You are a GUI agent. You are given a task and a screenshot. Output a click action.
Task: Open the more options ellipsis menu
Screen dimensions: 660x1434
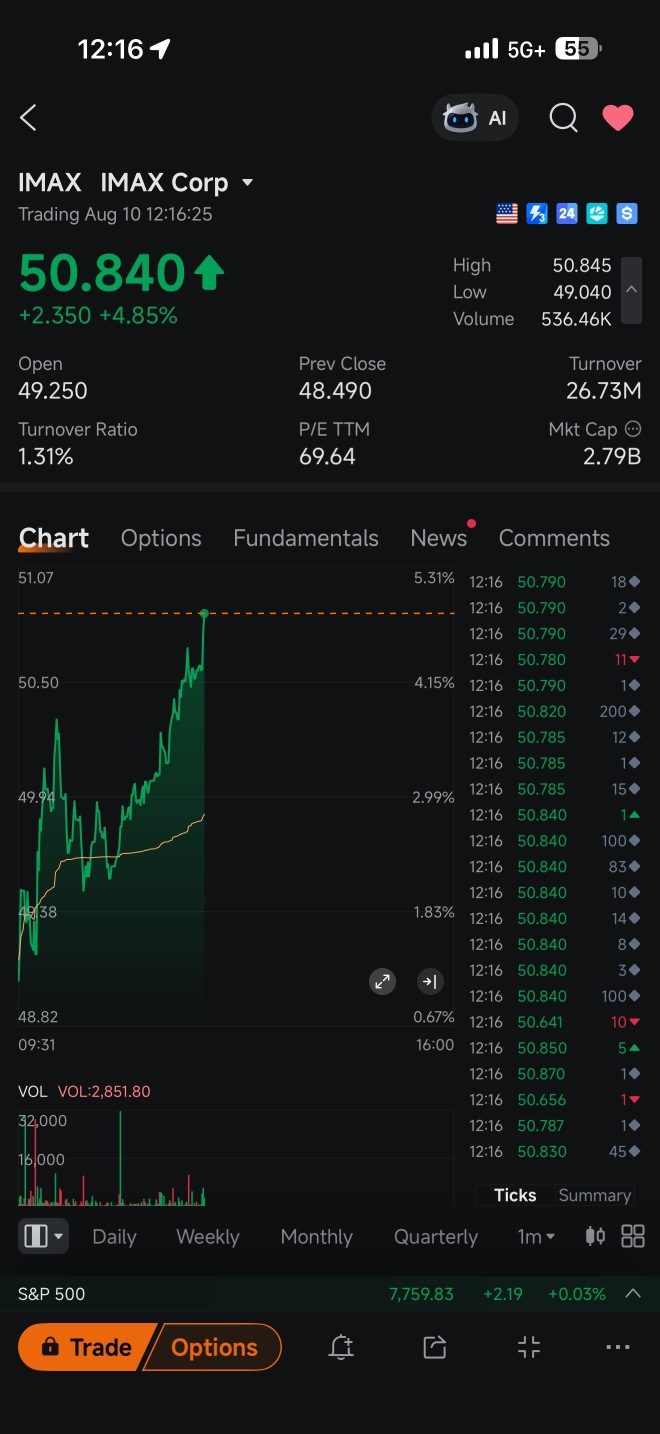[619, 1348]
